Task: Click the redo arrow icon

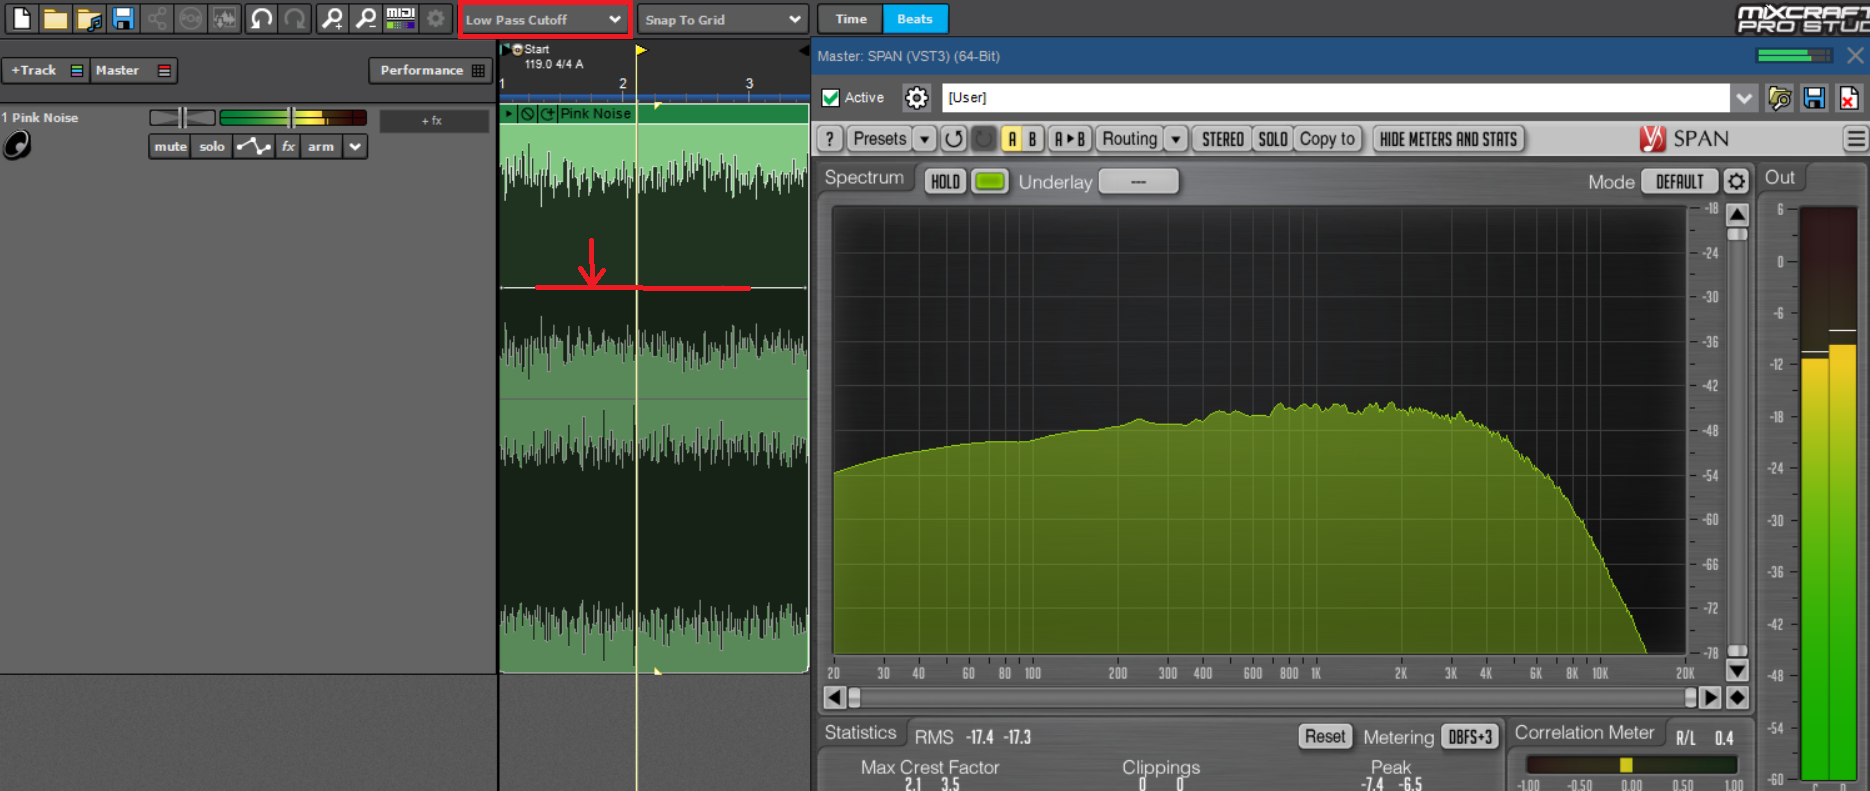Action: pyautogui.click(x=295, y=18)
